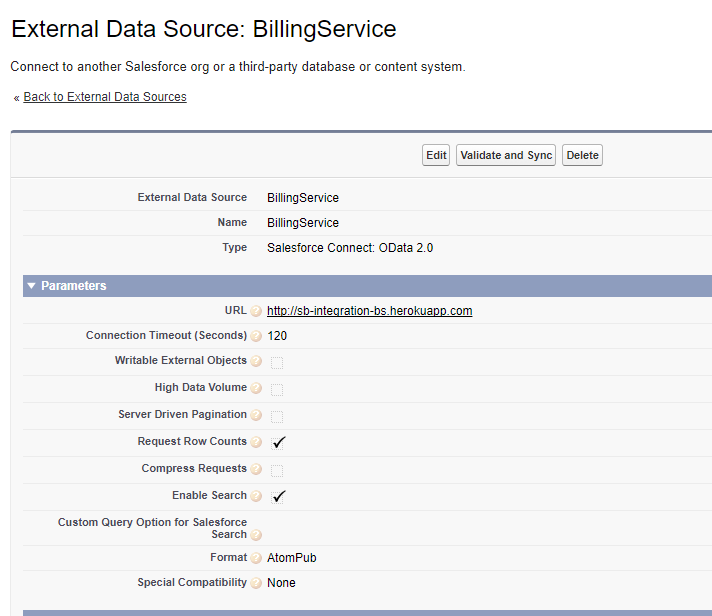Screen dimensions: 712x616
Task: Toggle the Server Driven Pagination checkbox
Action: pyautogui.click(x=277, y=417)
